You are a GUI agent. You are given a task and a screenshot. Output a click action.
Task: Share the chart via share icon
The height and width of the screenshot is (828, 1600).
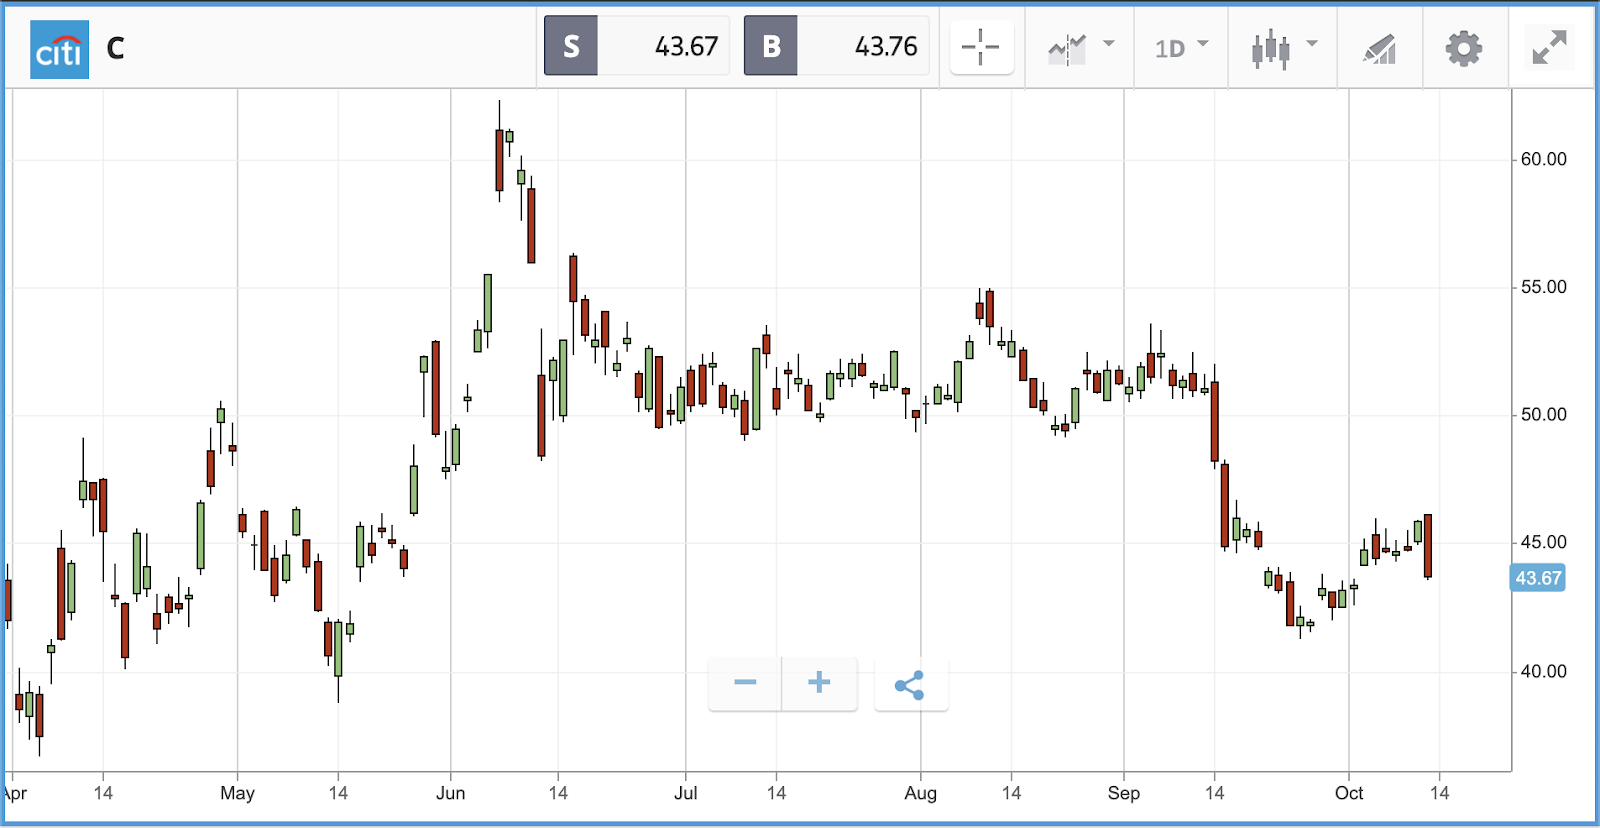click(x=910, y=685)
